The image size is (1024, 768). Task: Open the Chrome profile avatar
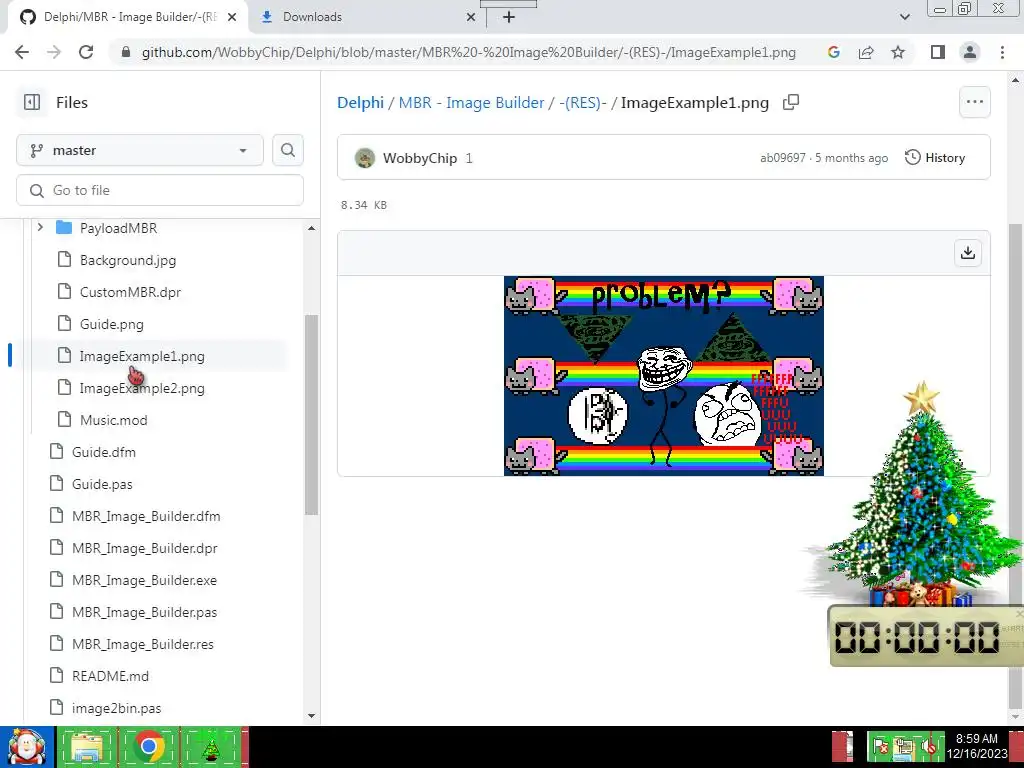pos(970,52)
